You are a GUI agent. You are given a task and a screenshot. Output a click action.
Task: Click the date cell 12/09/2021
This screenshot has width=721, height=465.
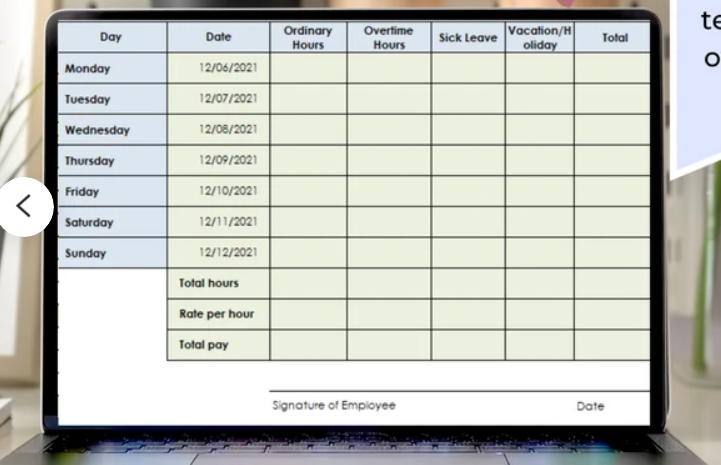(x=218, y=161)
